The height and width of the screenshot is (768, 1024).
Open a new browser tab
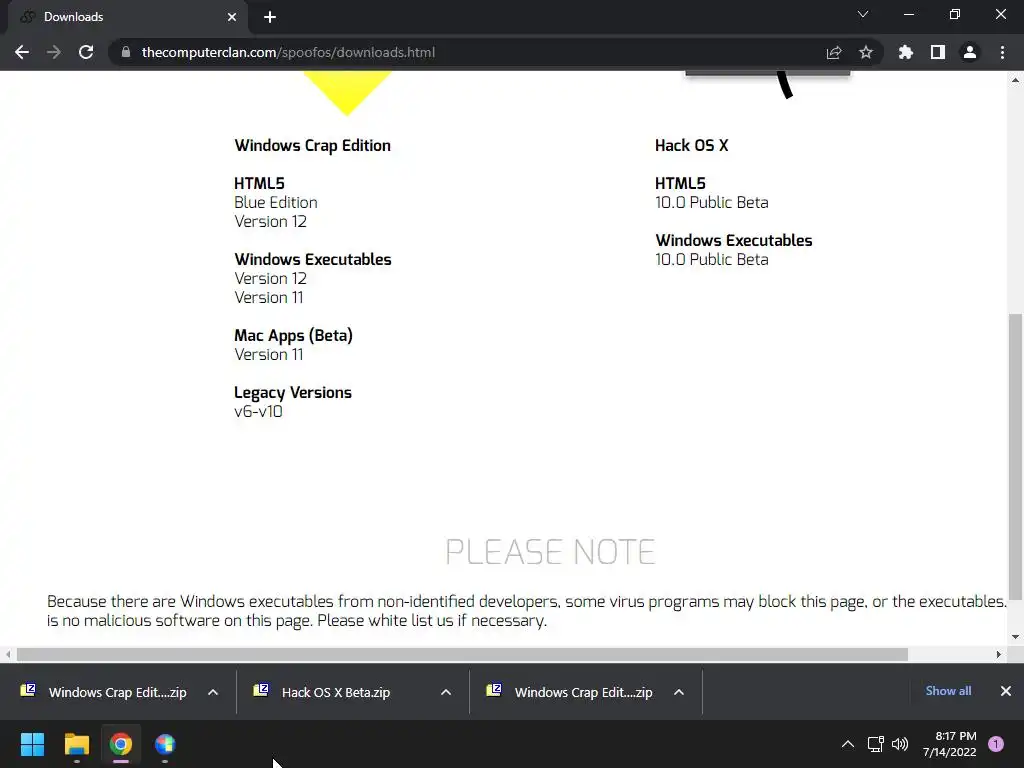(x=270, y=17)
